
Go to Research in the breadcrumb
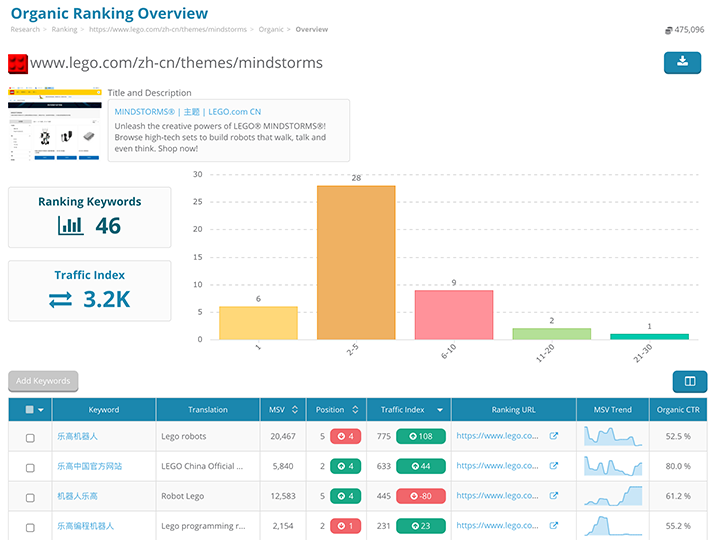click(x=25, y=30)
